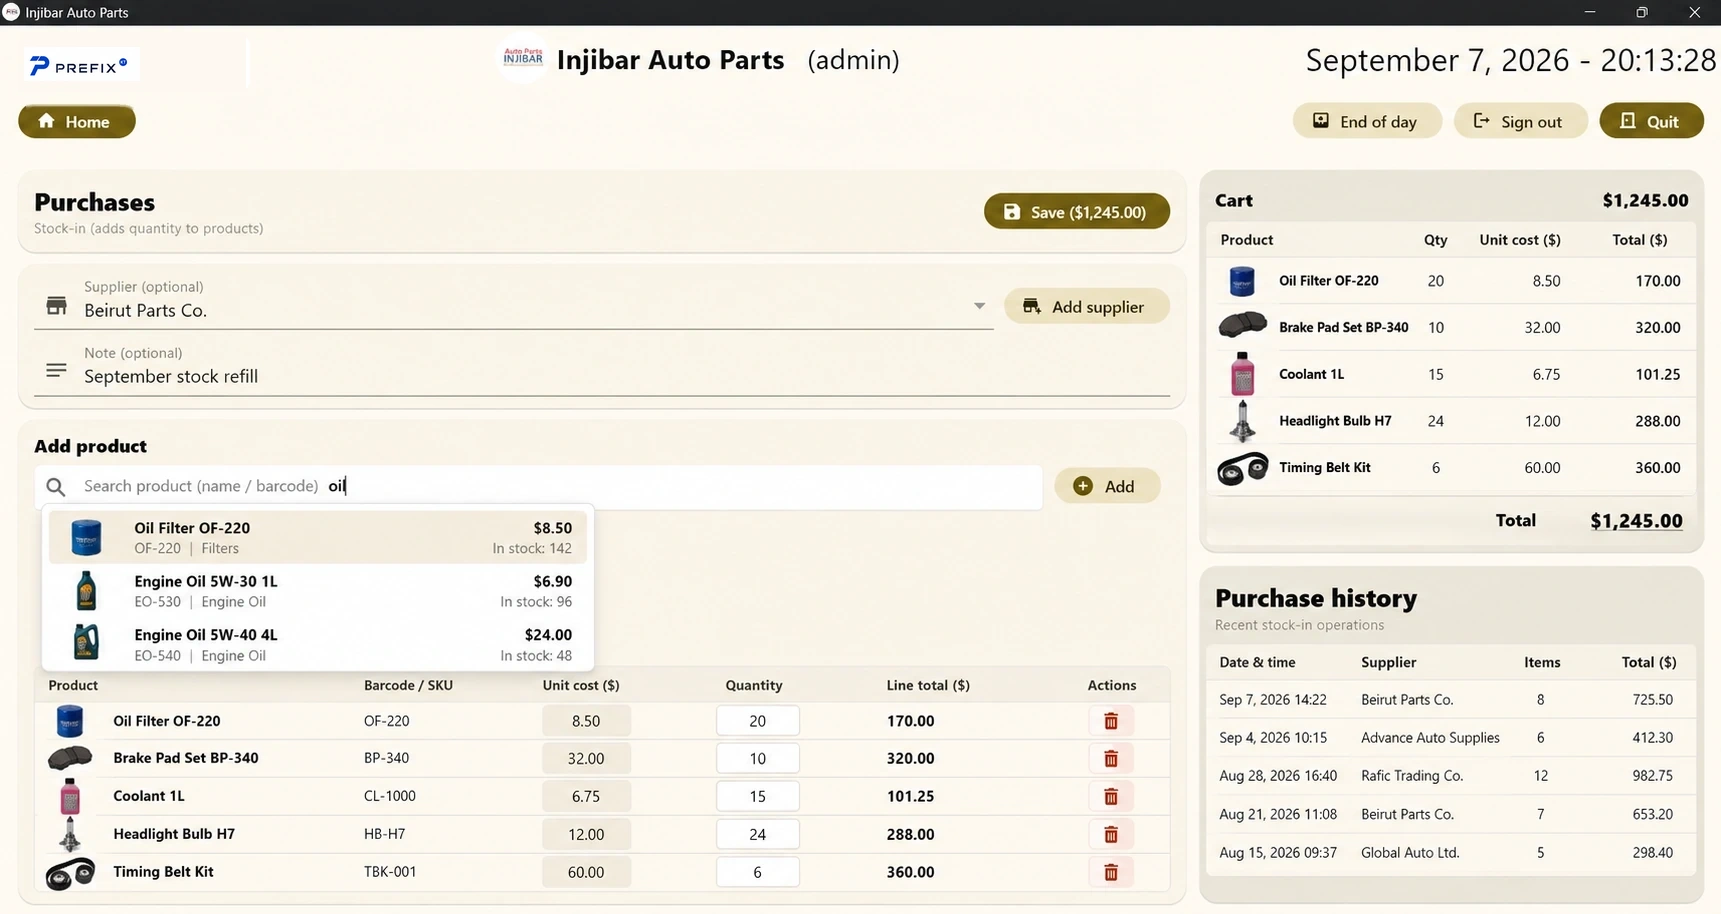Viewport: 1721px width, 914px height.
Task: Delete the Brake Pad Set BP-340 row
Action: 1110,759
